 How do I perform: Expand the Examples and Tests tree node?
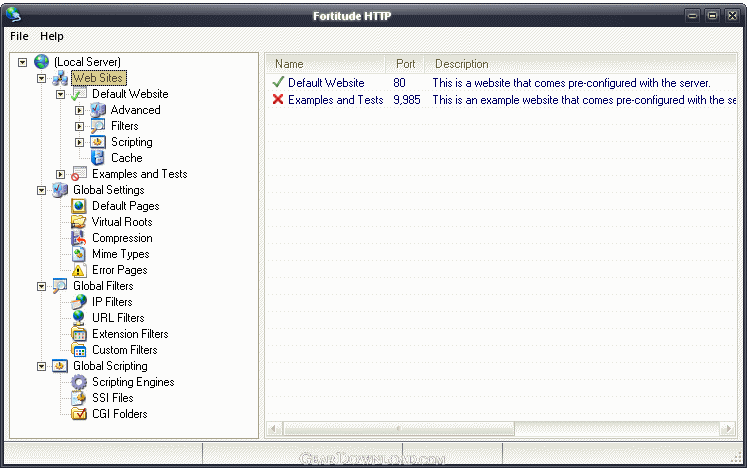tap(61, 174)
